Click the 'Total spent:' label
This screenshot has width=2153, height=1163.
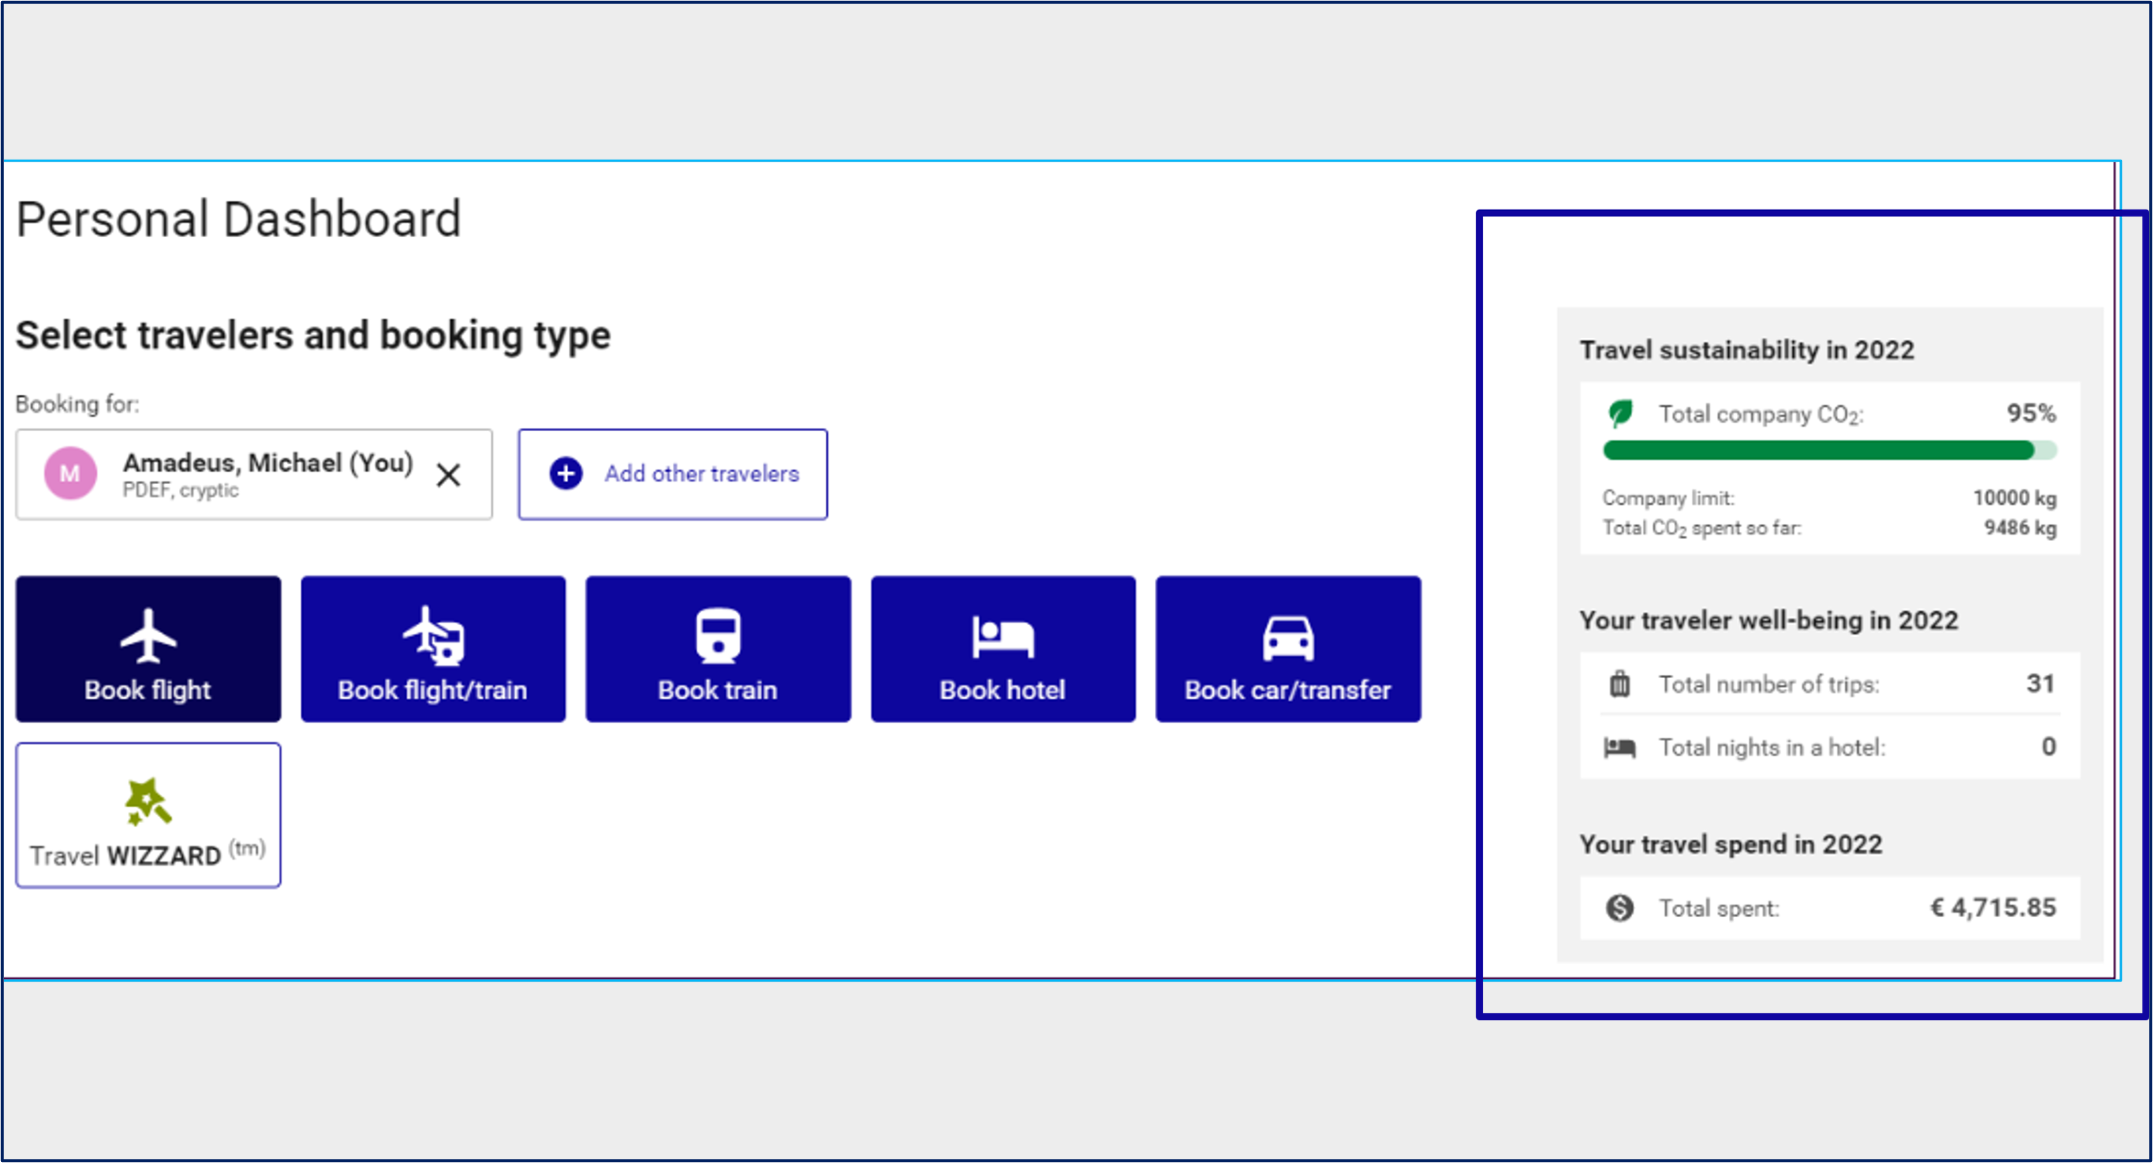[x=1719, y=908]
